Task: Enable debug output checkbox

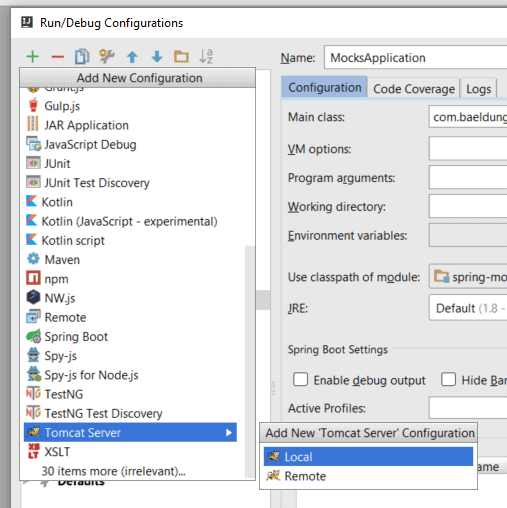Action: (x=300, y=379)
